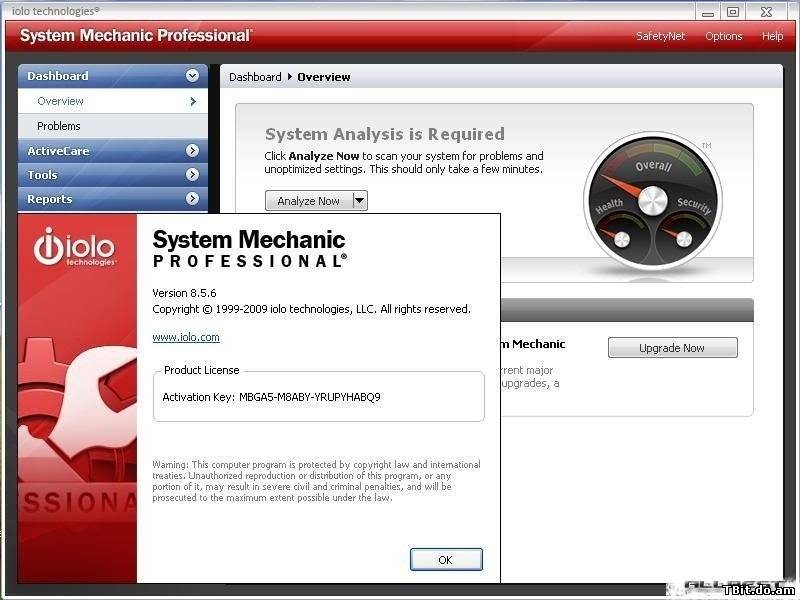Open the Options menu
The width and height of the screenshot is (800, 600).
tap(723, 36)
